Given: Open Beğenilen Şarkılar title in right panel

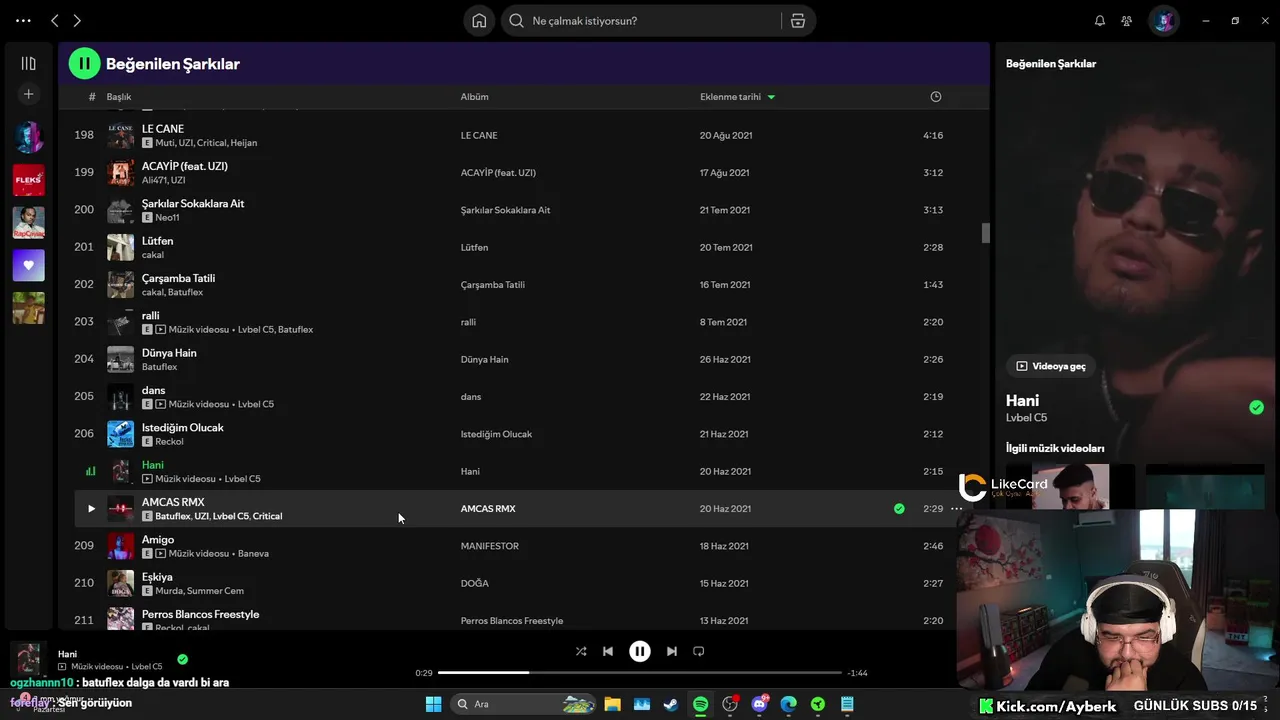Looking at the screenshot, I should 1051,63.
